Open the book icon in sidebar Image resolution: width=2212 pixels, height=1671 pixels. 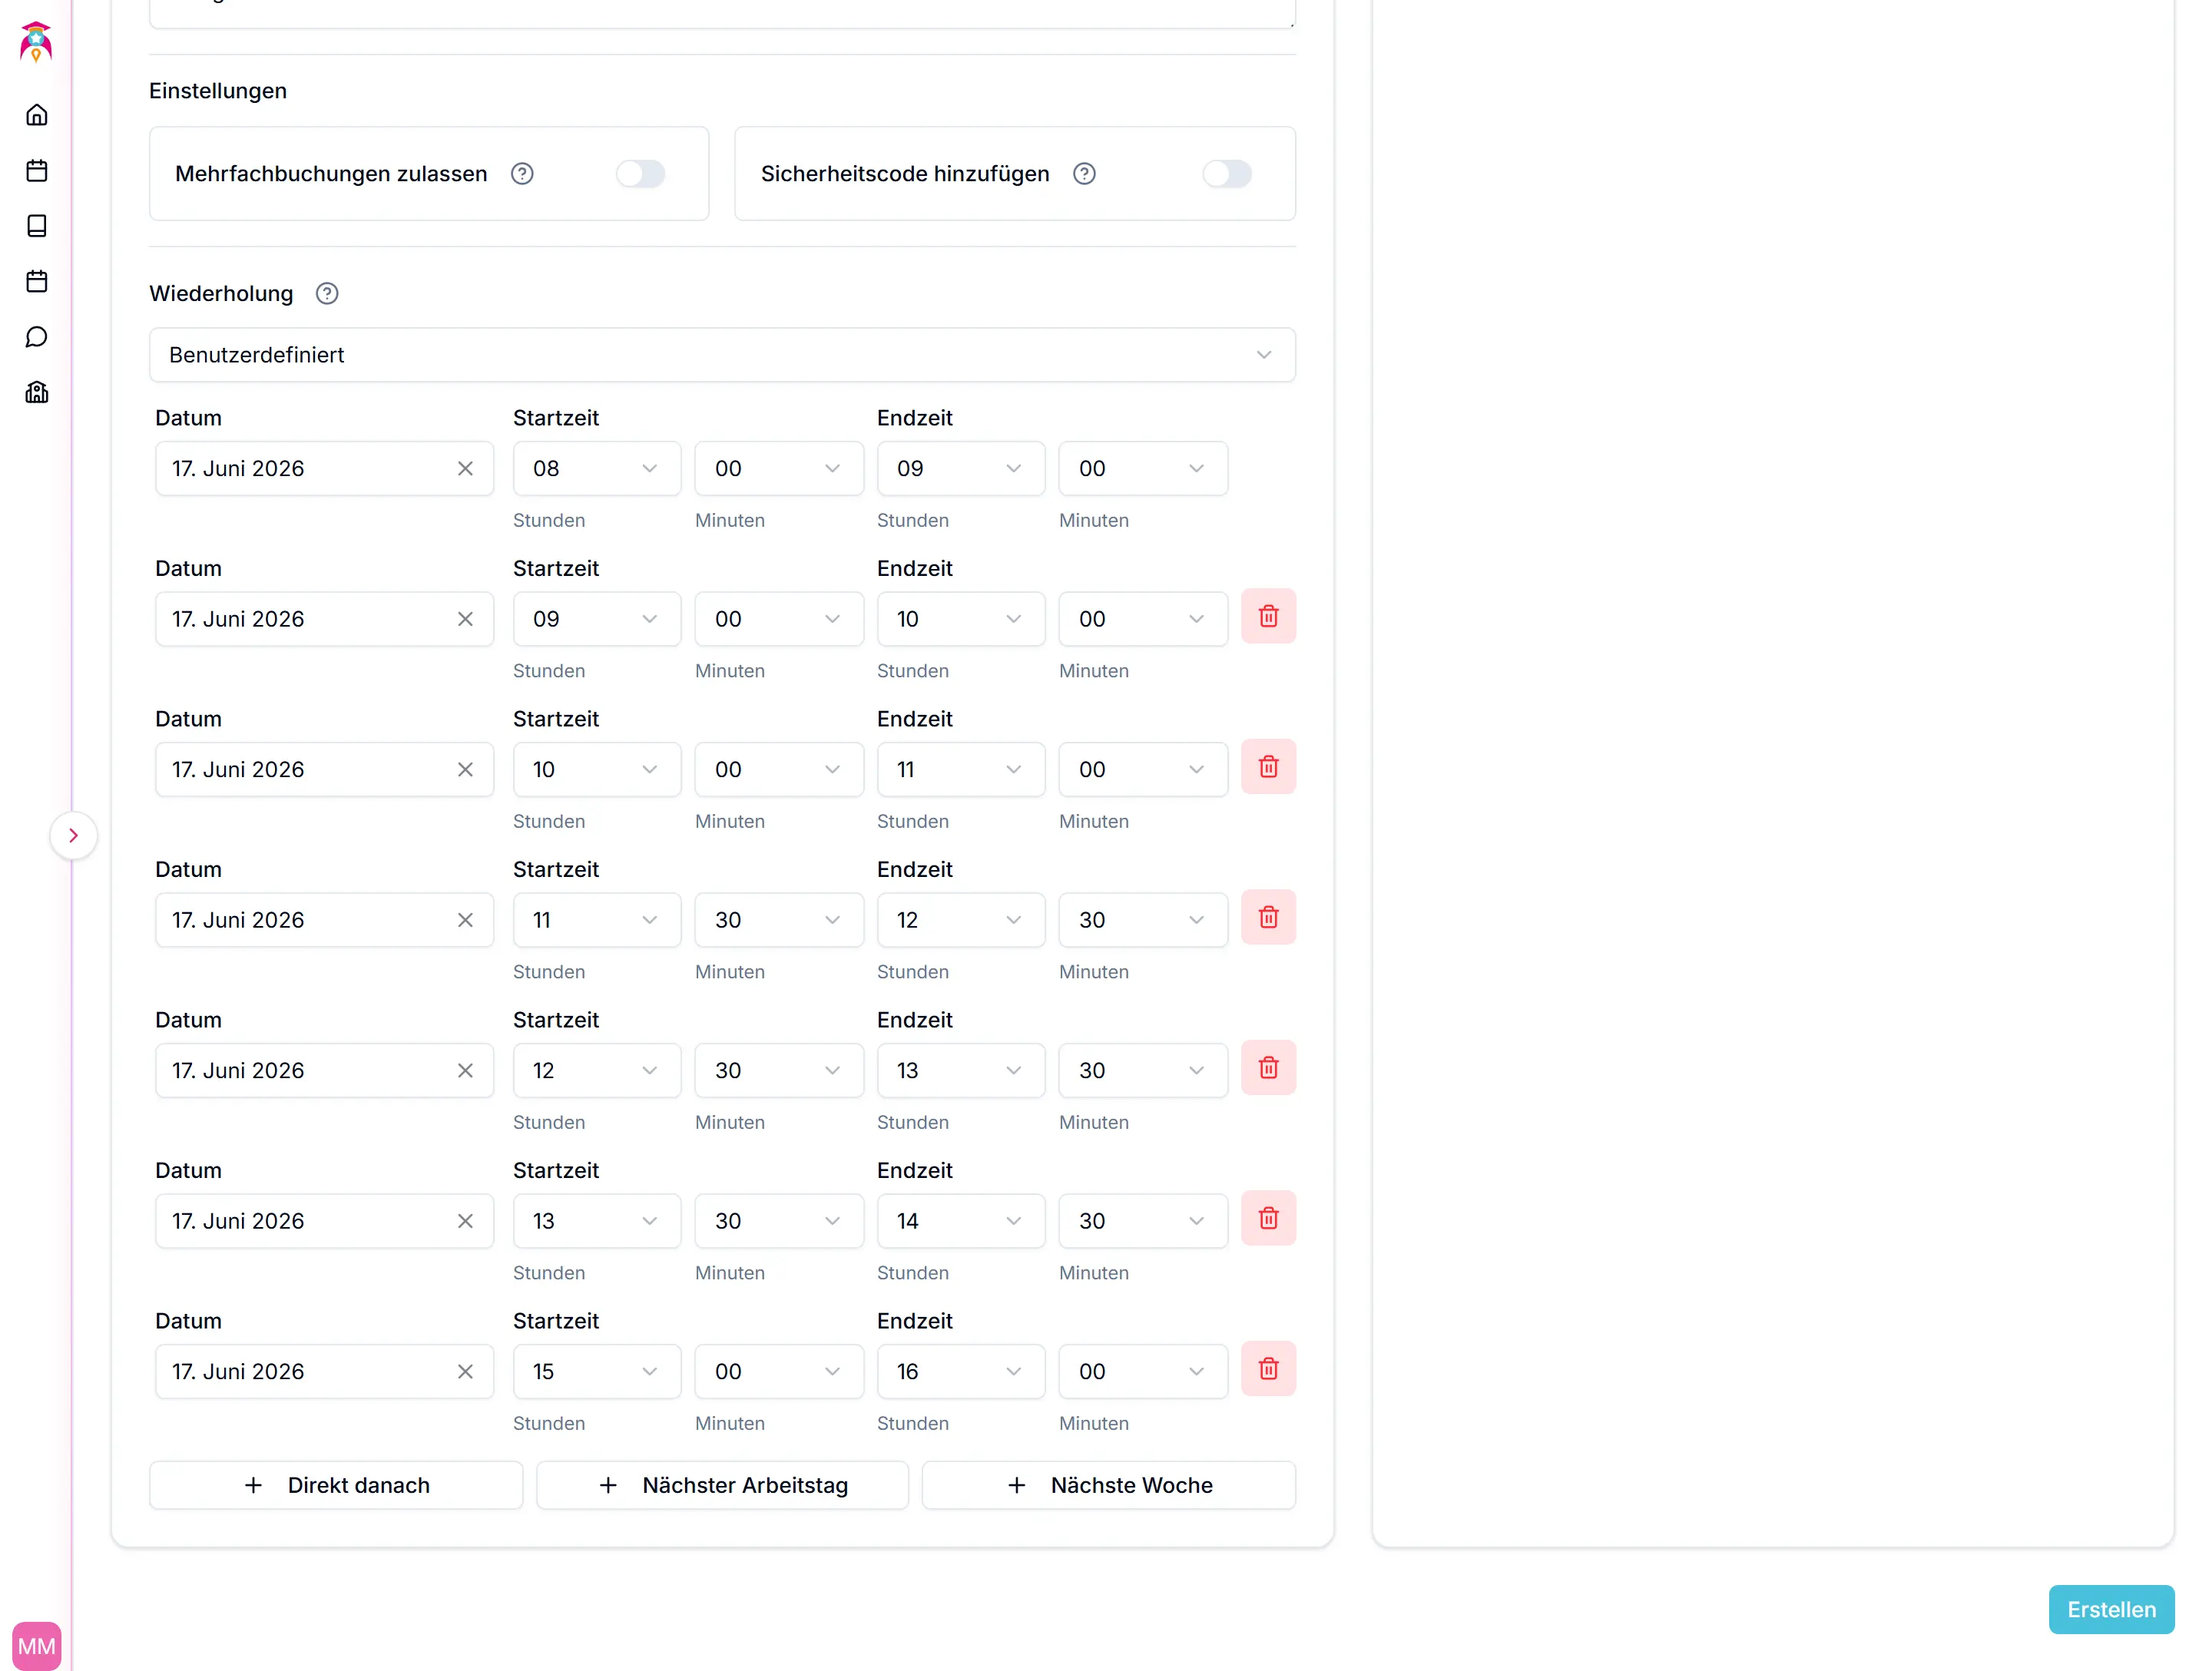[x=37, y=226]
